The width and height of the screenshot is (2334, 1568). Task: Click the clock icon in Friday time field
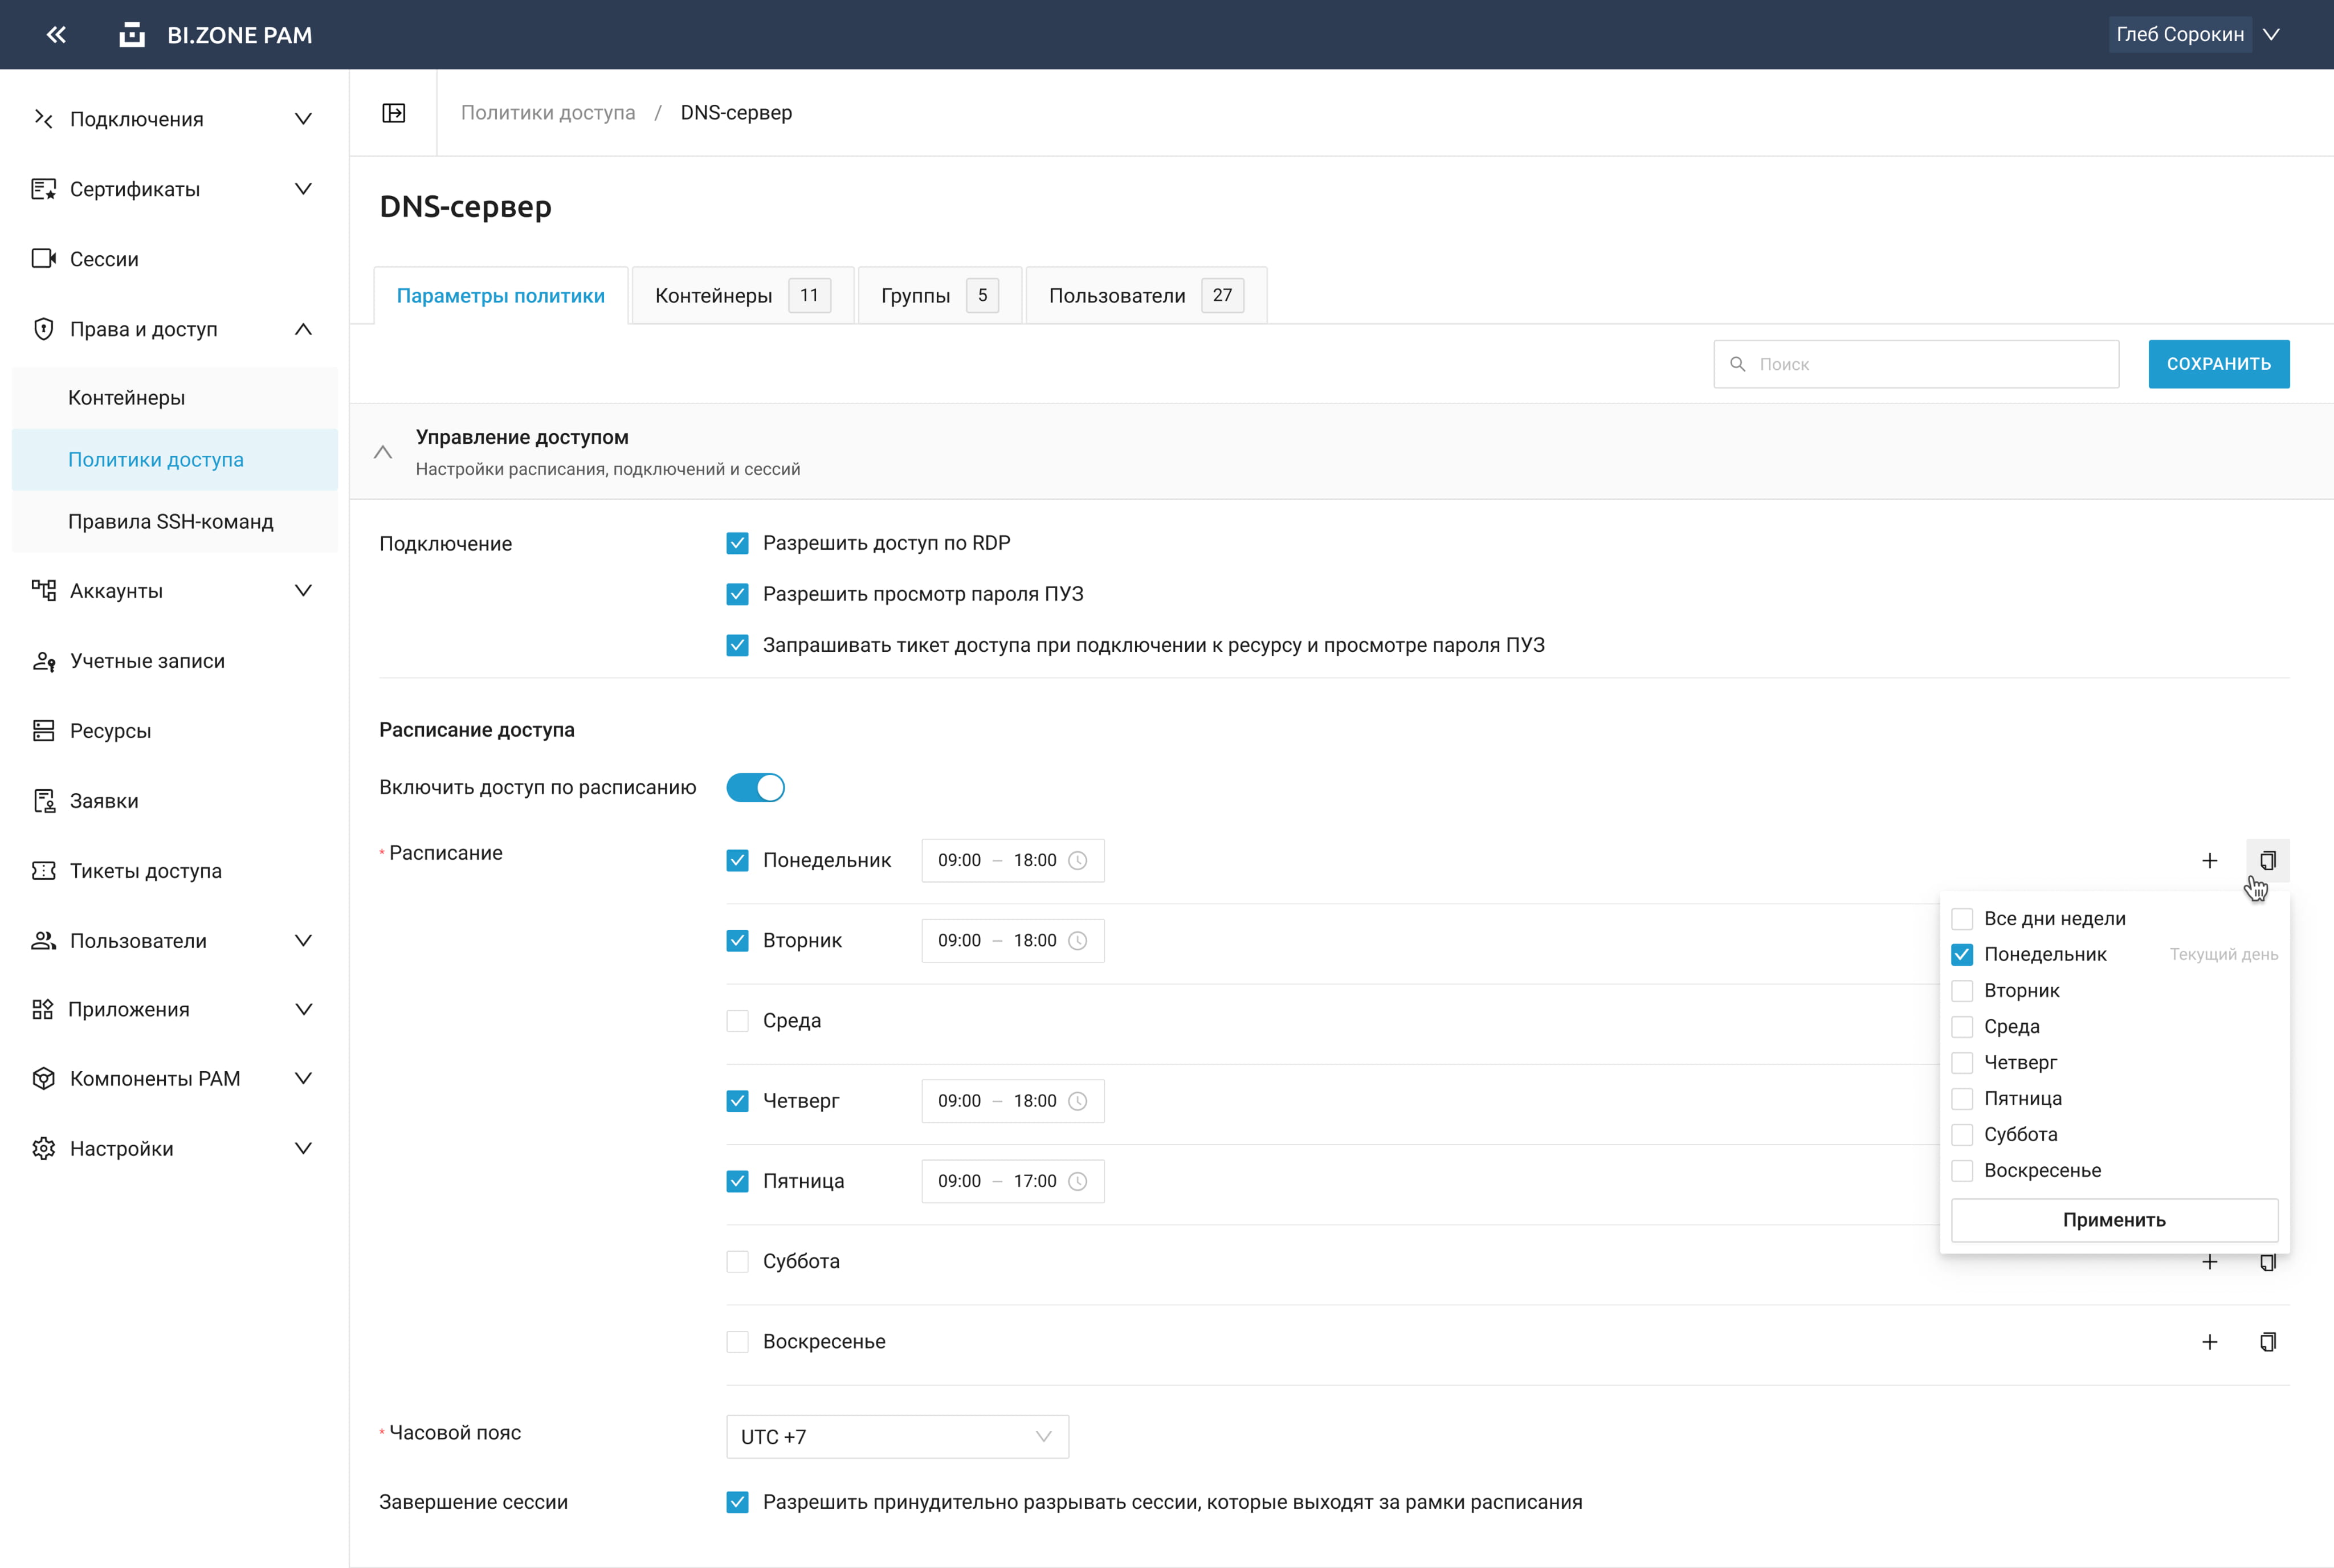click(x=1077, y=1181)
